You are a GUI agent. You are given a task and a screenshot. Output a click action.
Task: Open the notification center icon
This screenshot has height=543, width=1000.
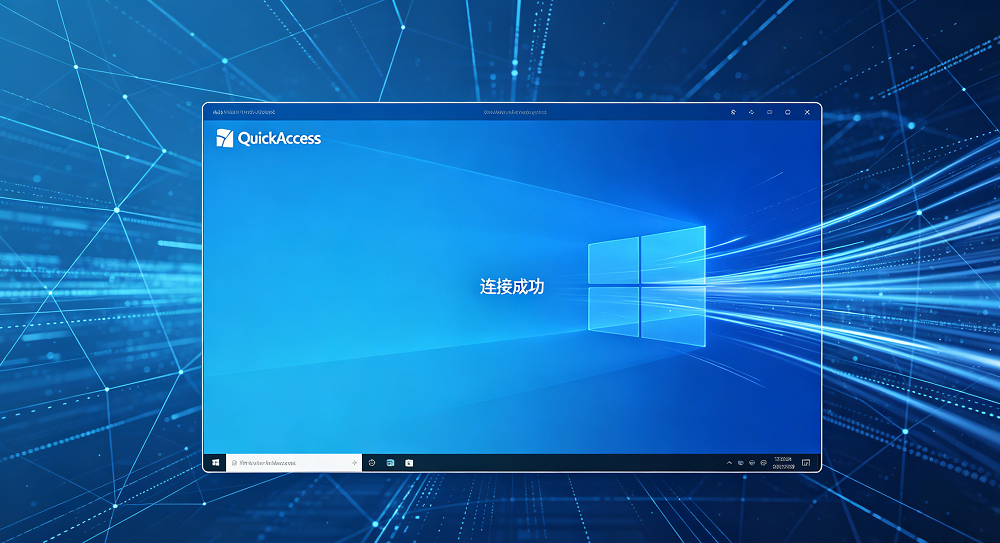[806, 463]
